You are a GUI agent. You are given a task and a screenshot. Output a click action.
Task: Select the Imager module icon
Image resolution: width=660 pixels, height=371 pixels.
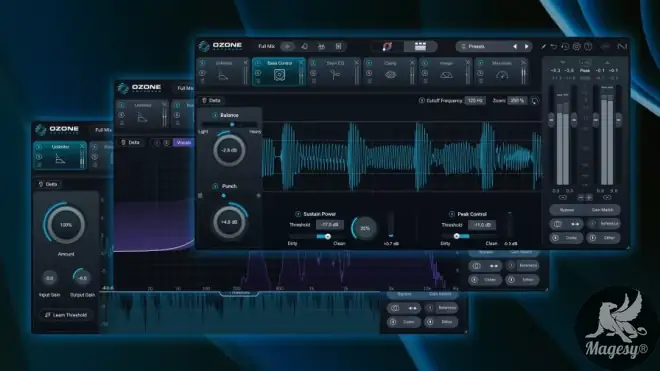[446, 75]
